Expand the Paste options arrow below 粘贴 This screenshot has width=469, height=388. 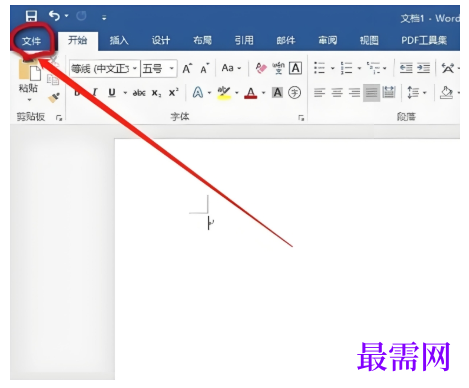[29, 100]
